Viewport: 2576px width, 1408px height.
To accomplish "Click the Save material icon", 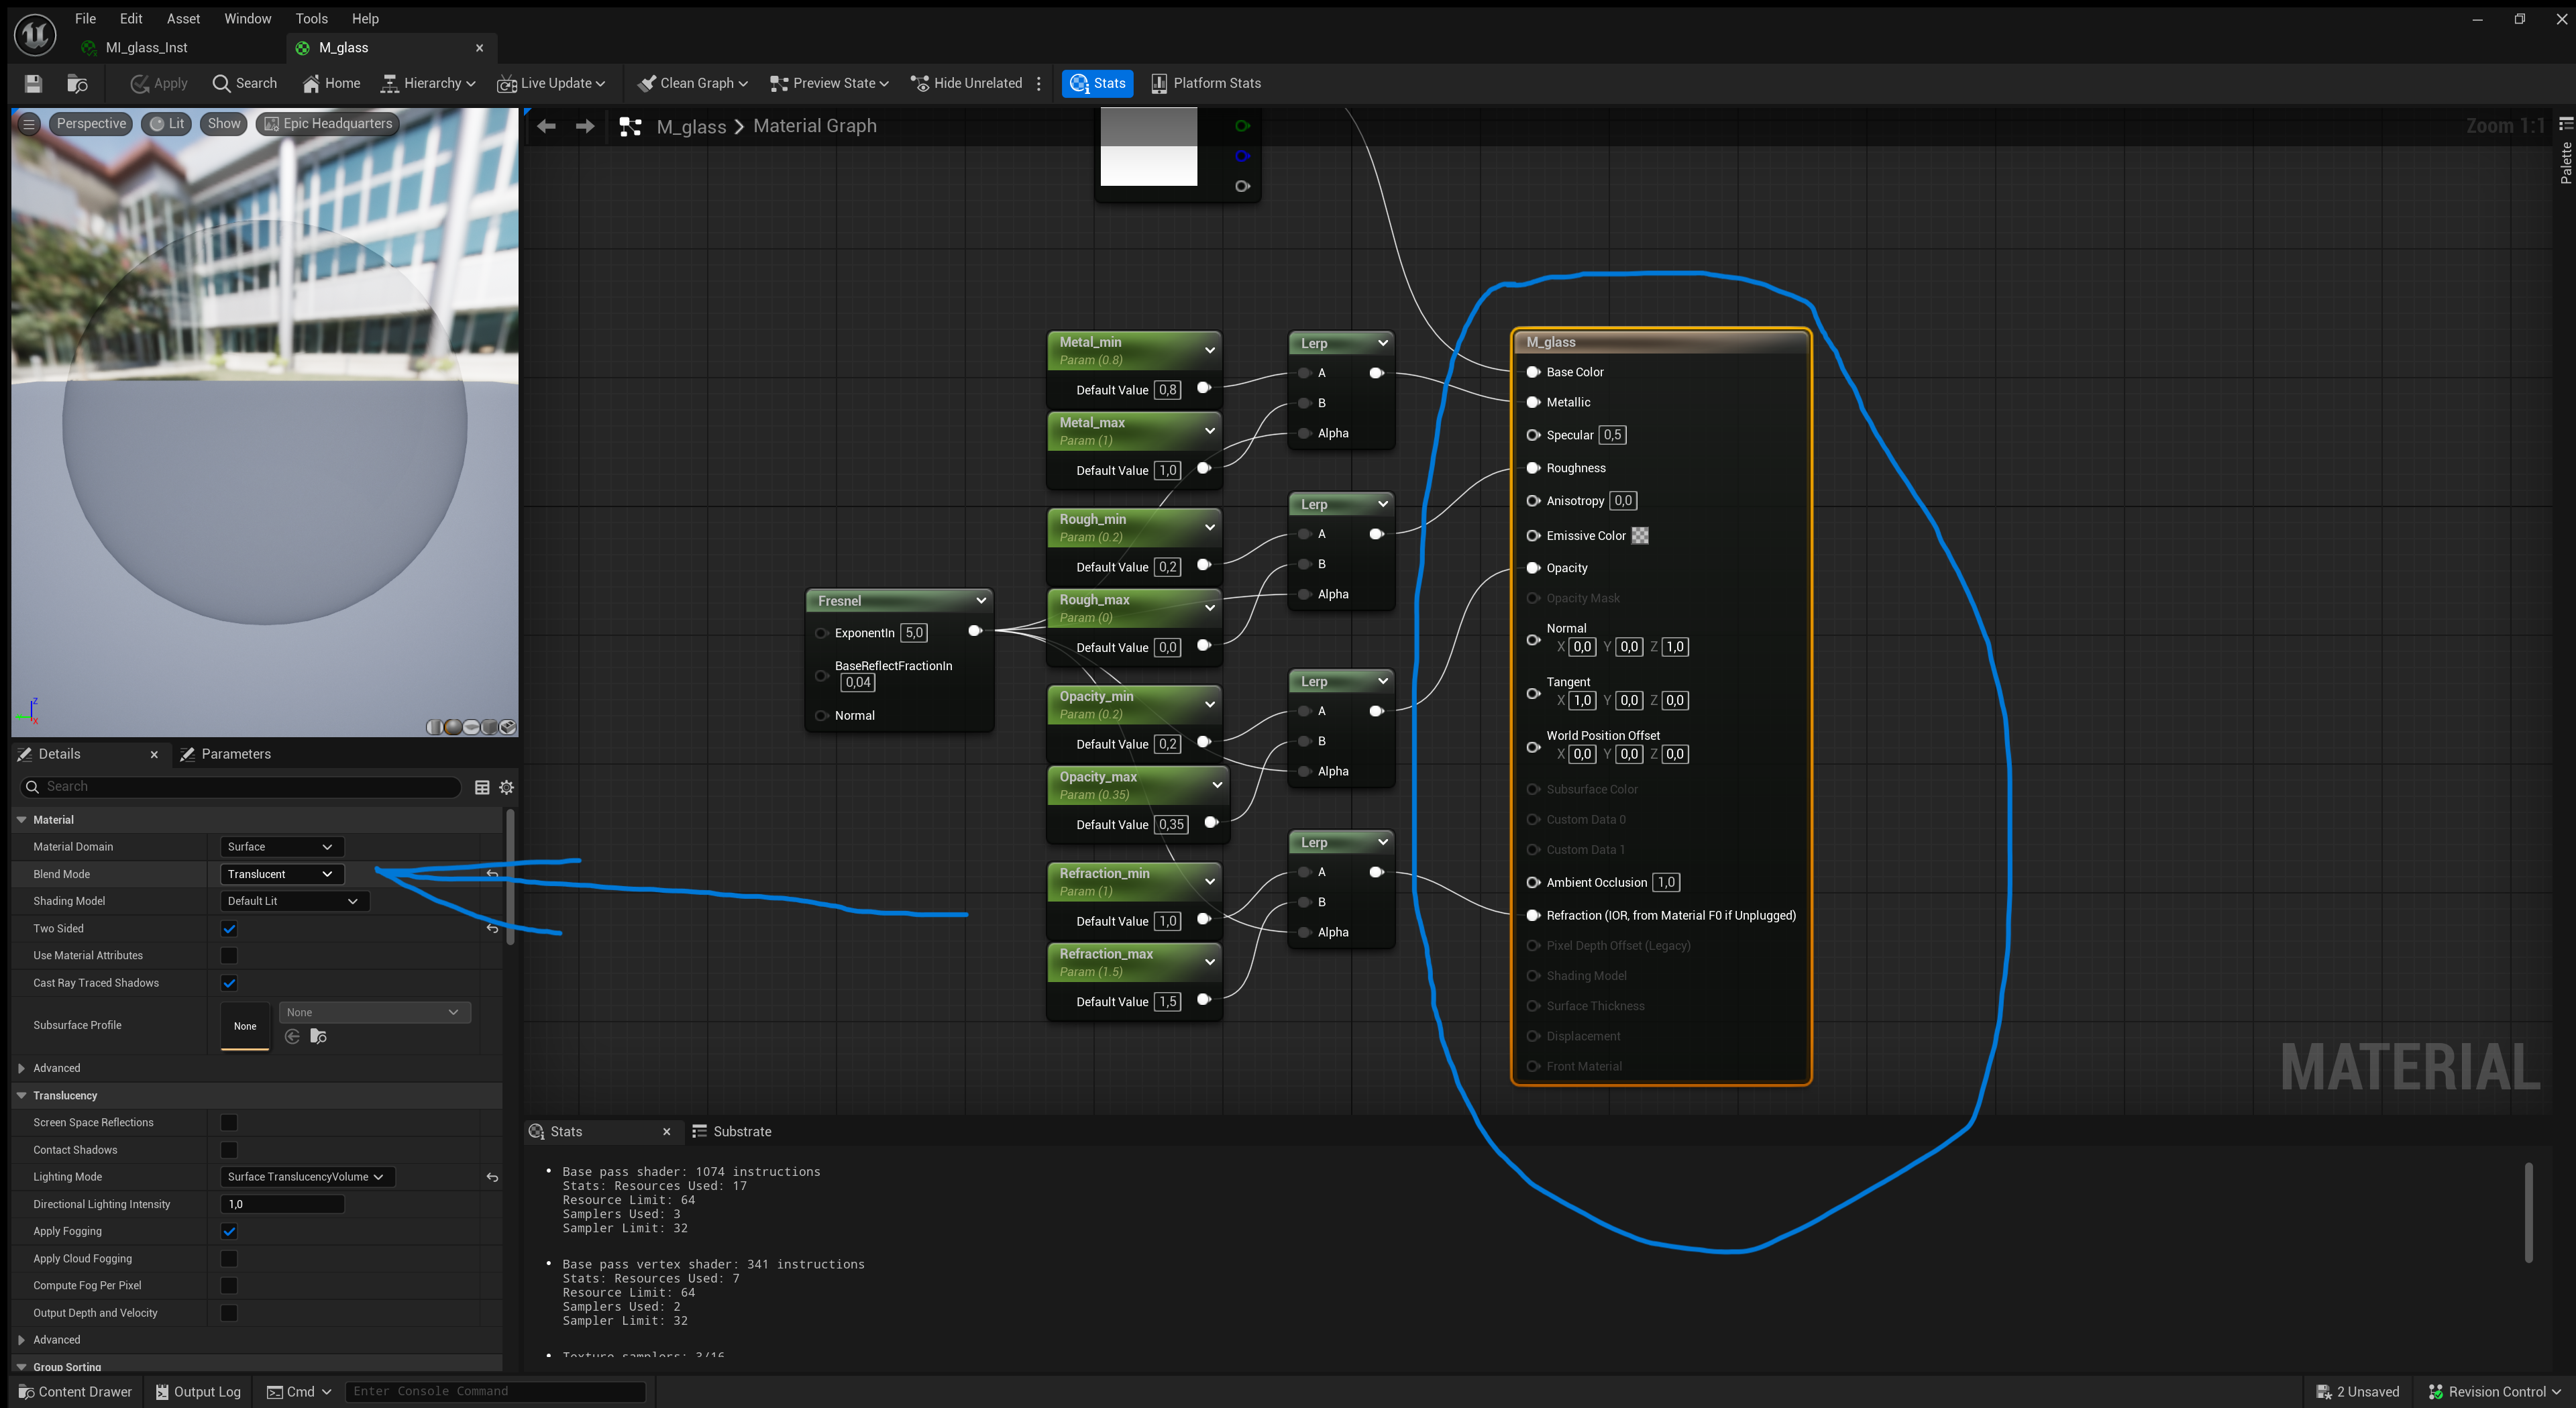I will [x=33, y=84].
